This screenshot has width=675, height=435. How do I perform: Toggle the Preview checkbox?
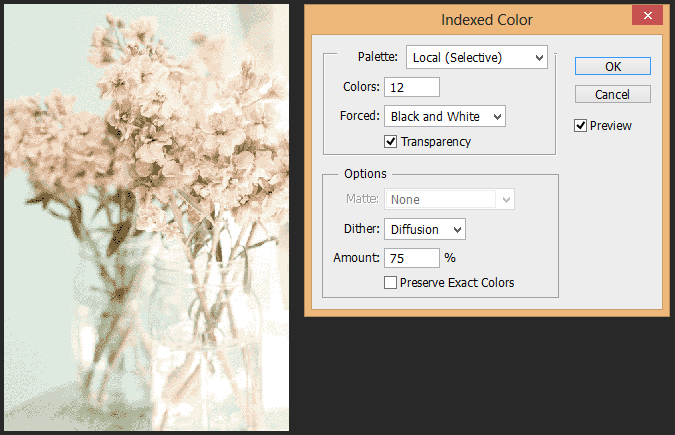pyautogui.click(x=580, y=126)
